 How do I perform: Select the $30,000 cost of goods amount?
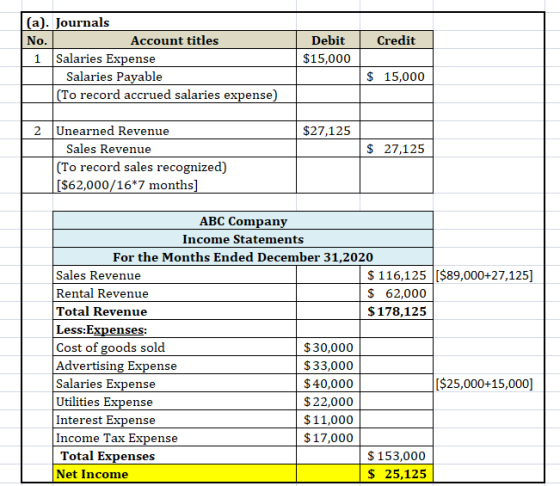coord(328,347)
